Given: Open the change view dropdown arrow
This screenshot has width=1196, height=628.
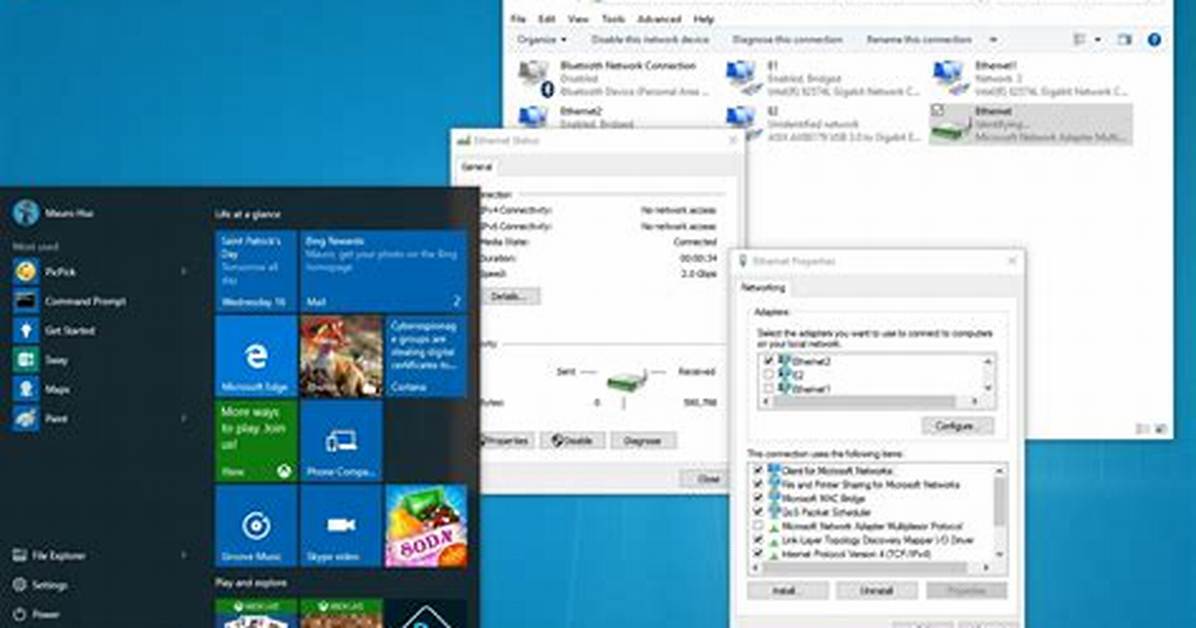Looking at the screenshot, I should coord(1098,40).
